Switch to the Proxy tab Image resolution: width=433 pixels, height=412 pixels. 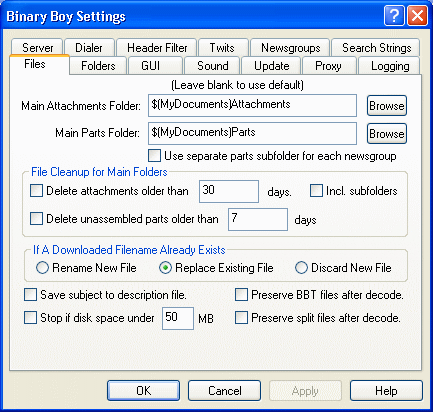pyautogui.click(x=329, y=66)
